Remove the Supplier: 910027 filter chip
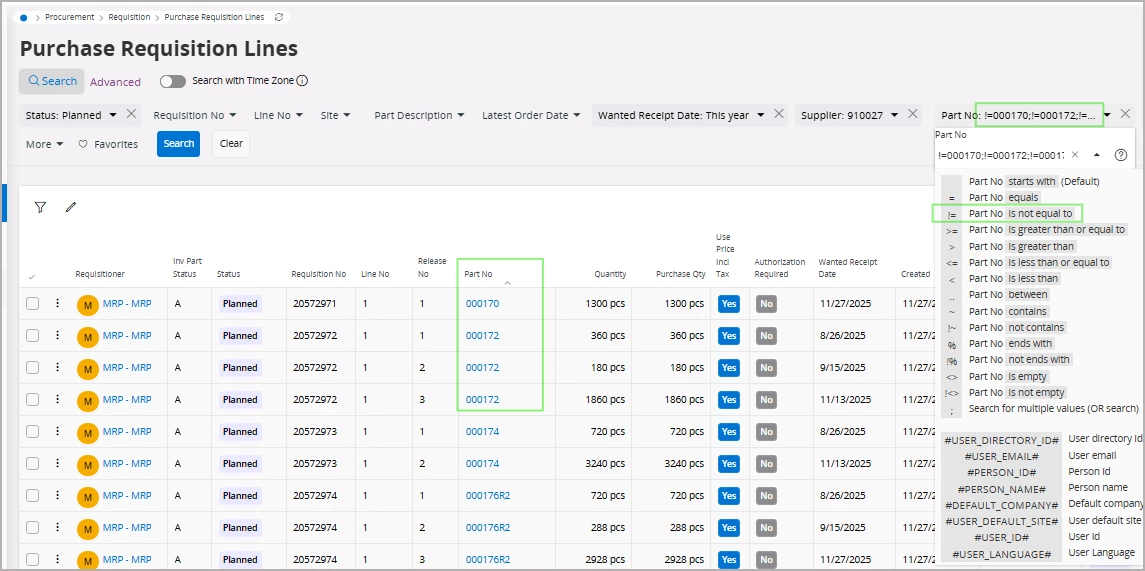The width and height of the screenshot is (1145, 571). click(x=912, y=114)
